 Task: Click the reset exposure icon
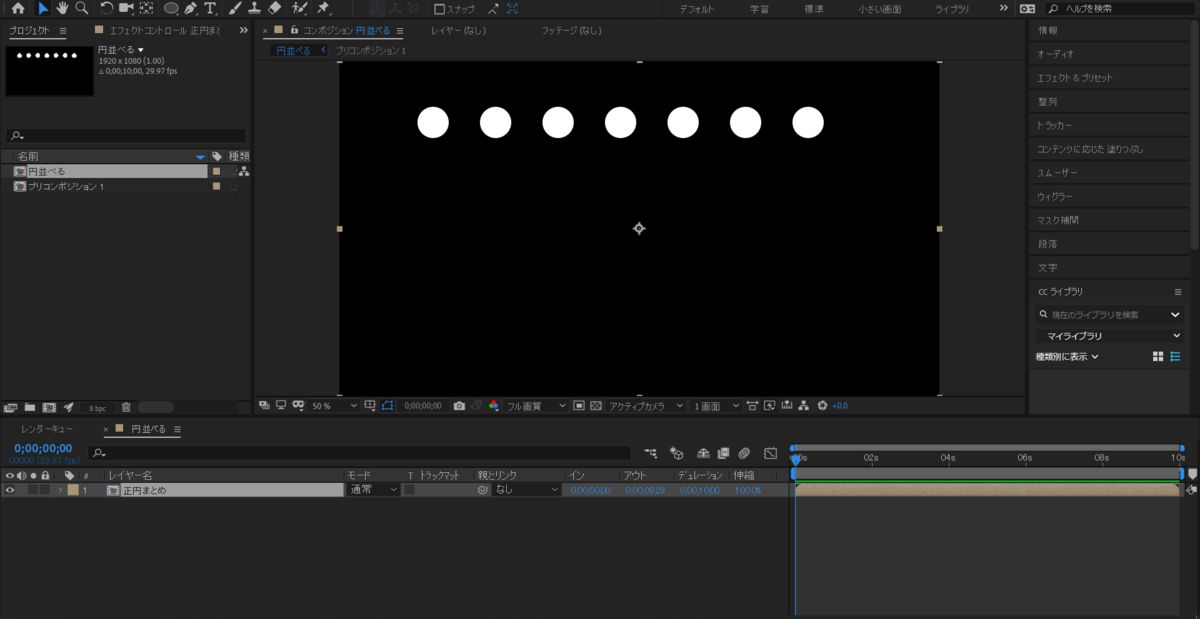click(822, 406)
